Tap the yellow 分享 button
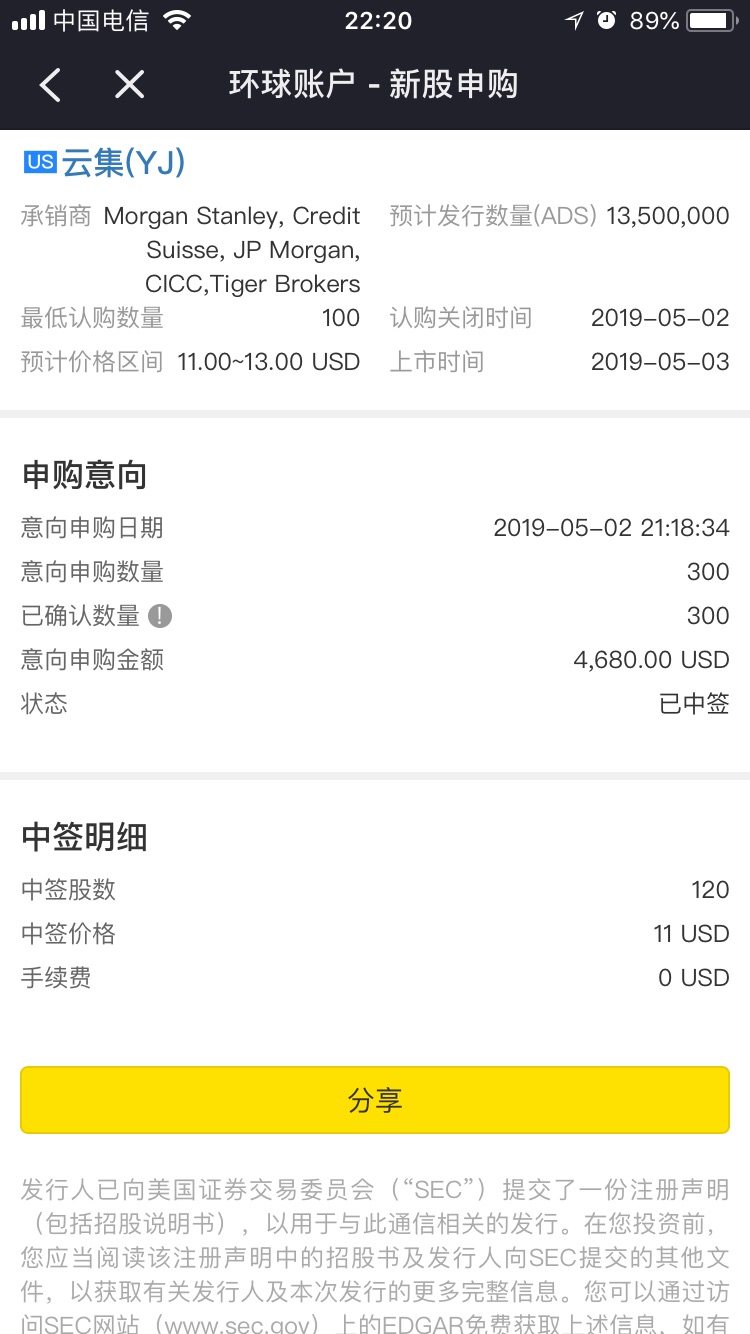This screenshot has width=750, height=1334. click(375, 1100)
